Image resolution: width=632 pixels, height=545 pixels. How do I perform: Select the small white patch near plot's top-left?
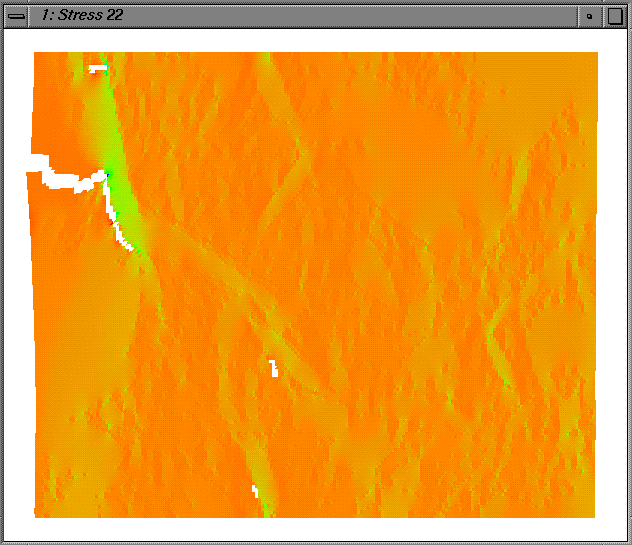97,68
